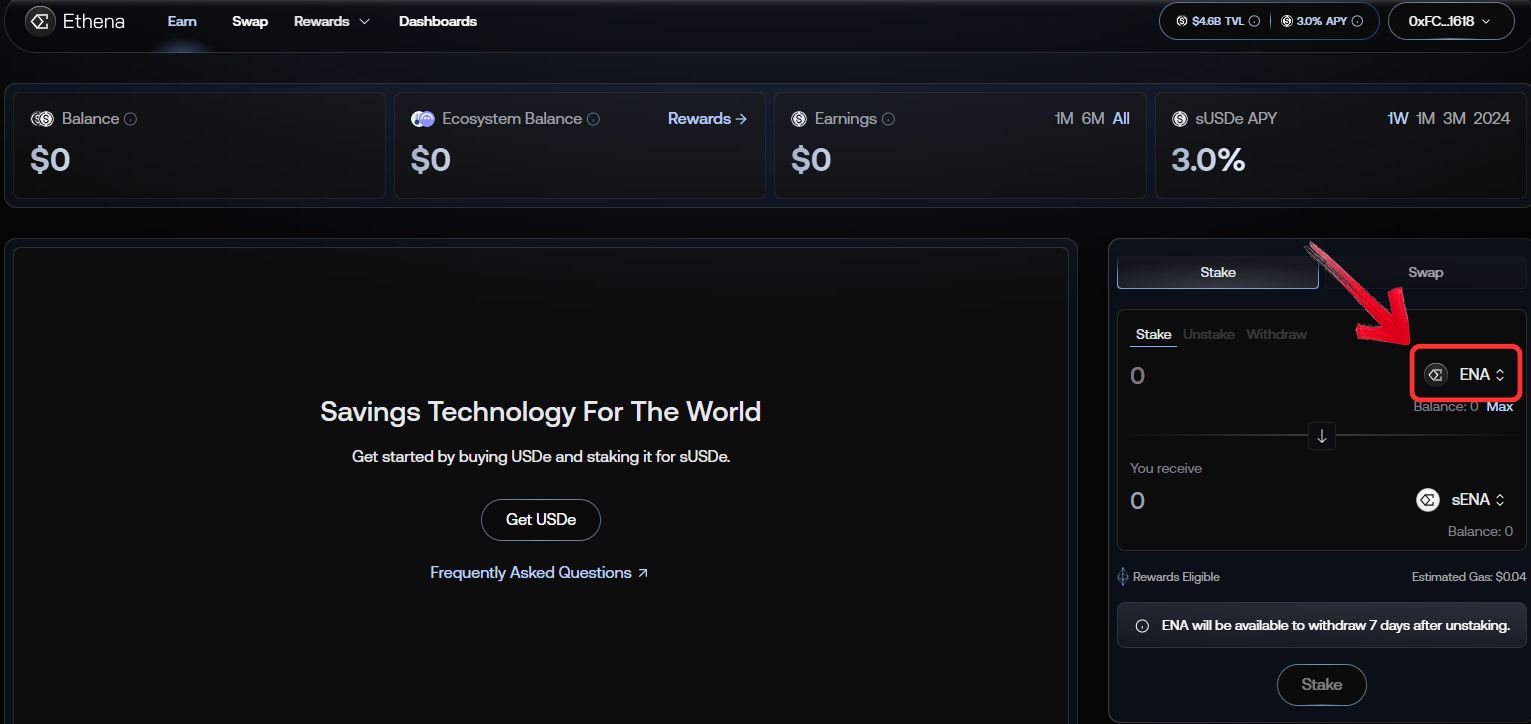
Task: Click the info icon beside 3.0% APY in header
Action: pyautogui.click(x=1357, y=21)
